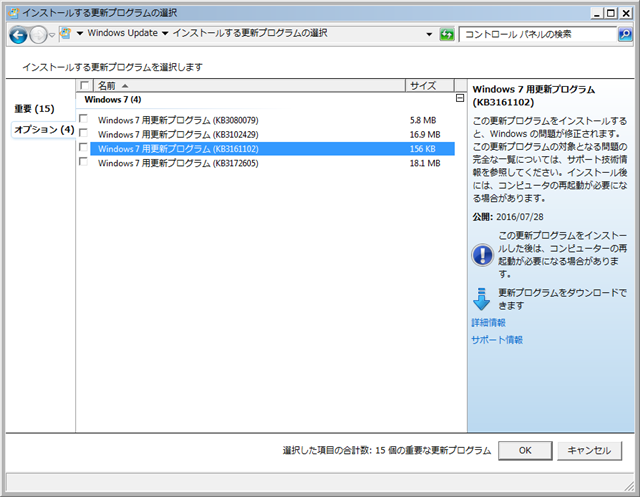The image size is (640, 497).
Task: Select highlighted KB3161102 update row
Action: 272,149
